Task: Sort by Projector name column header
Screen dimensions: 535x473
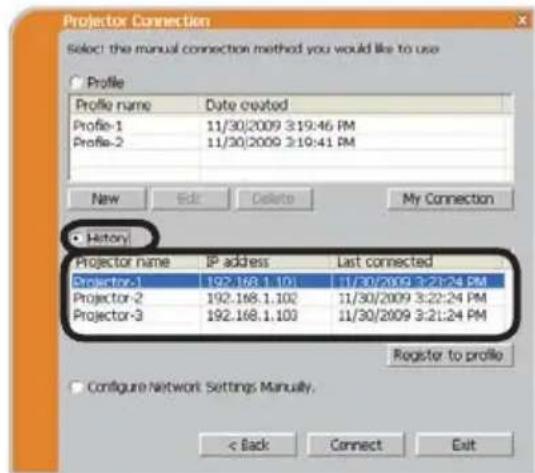Action: click(135, 262)
